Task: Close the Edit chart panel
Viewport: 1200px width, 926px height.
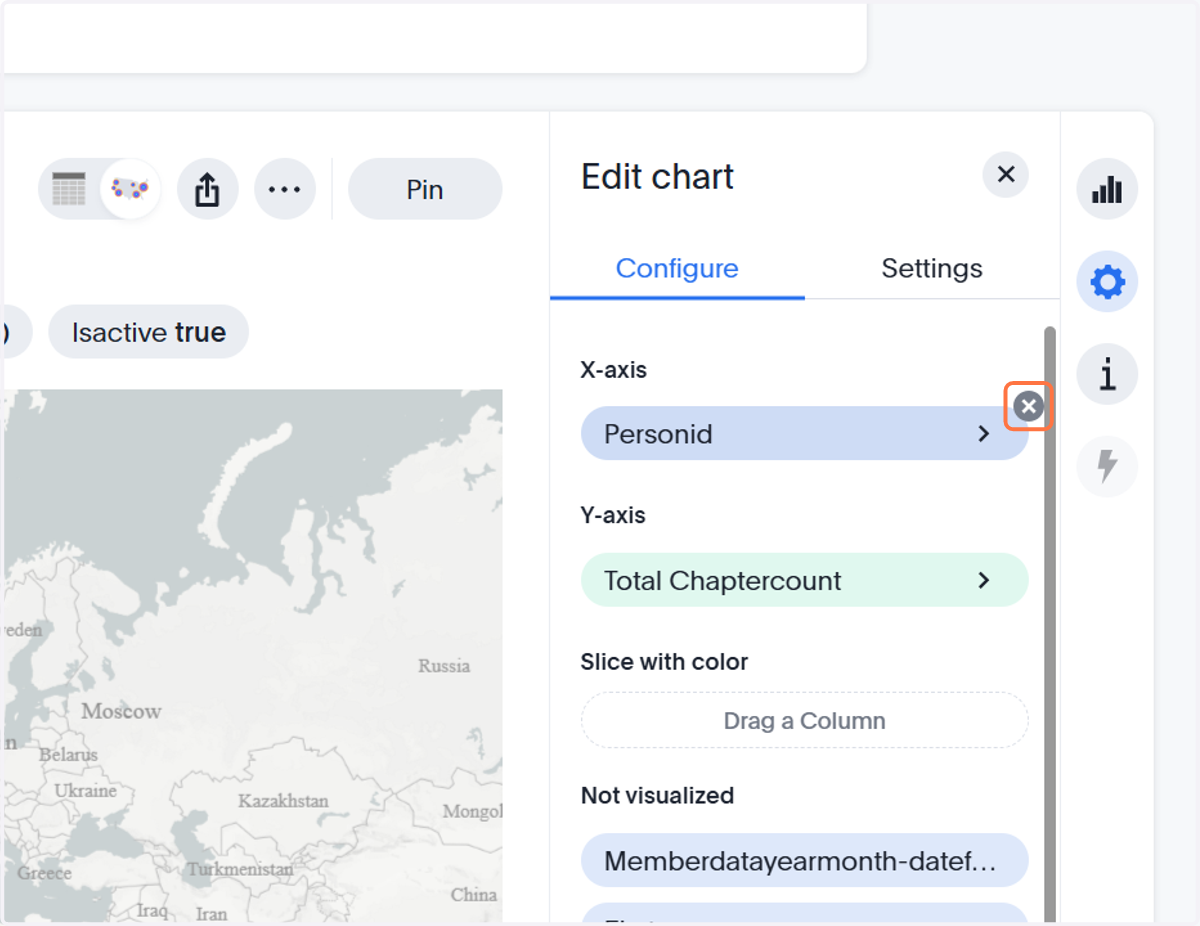Action: tap(1006, 175)
